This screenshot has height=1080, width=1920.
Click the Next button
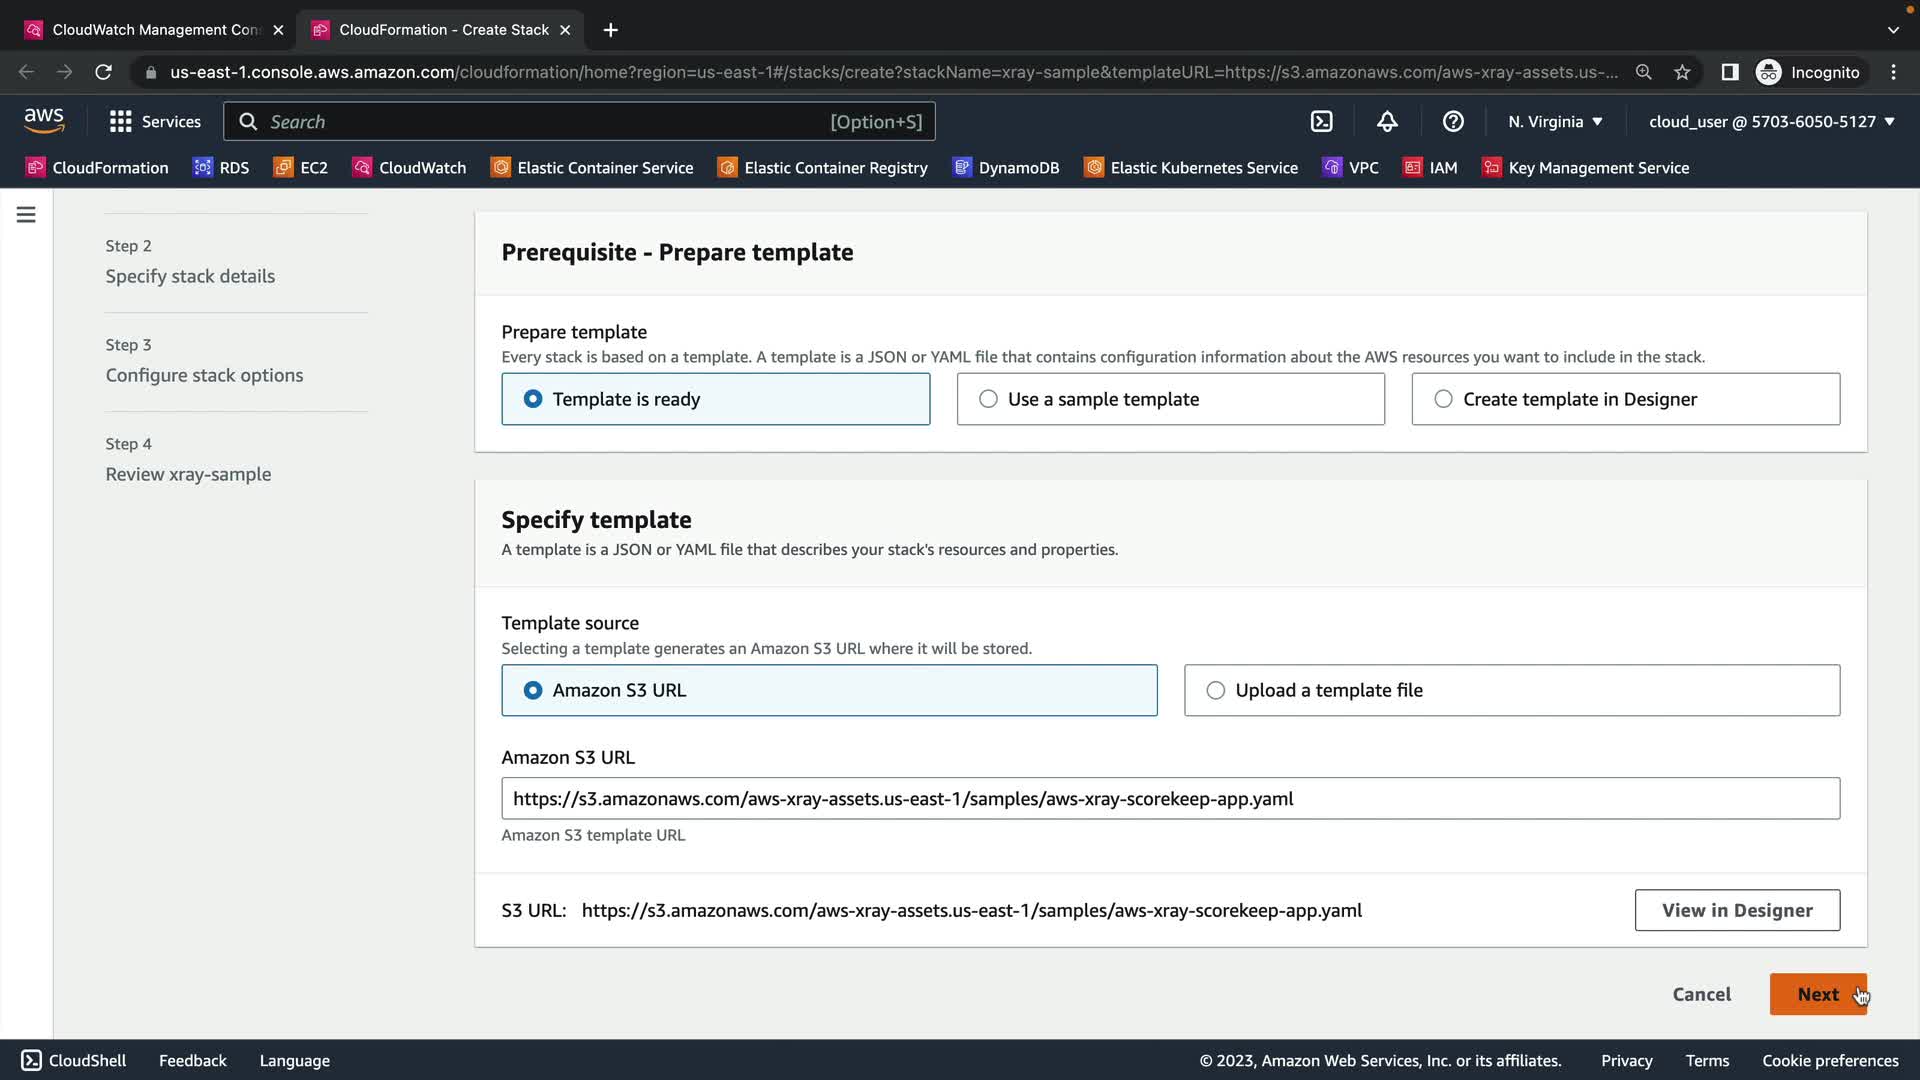coord(1817,994)
